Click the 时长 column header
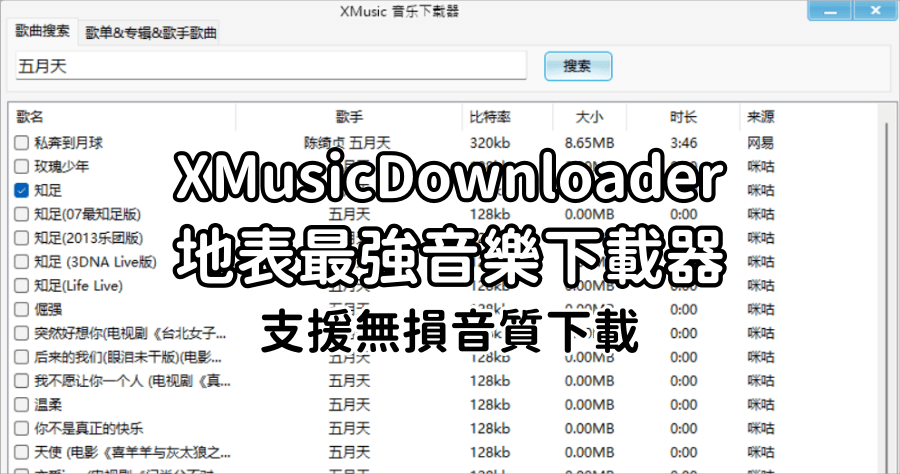The image size is (900, 474). click(x=684, y=117)
